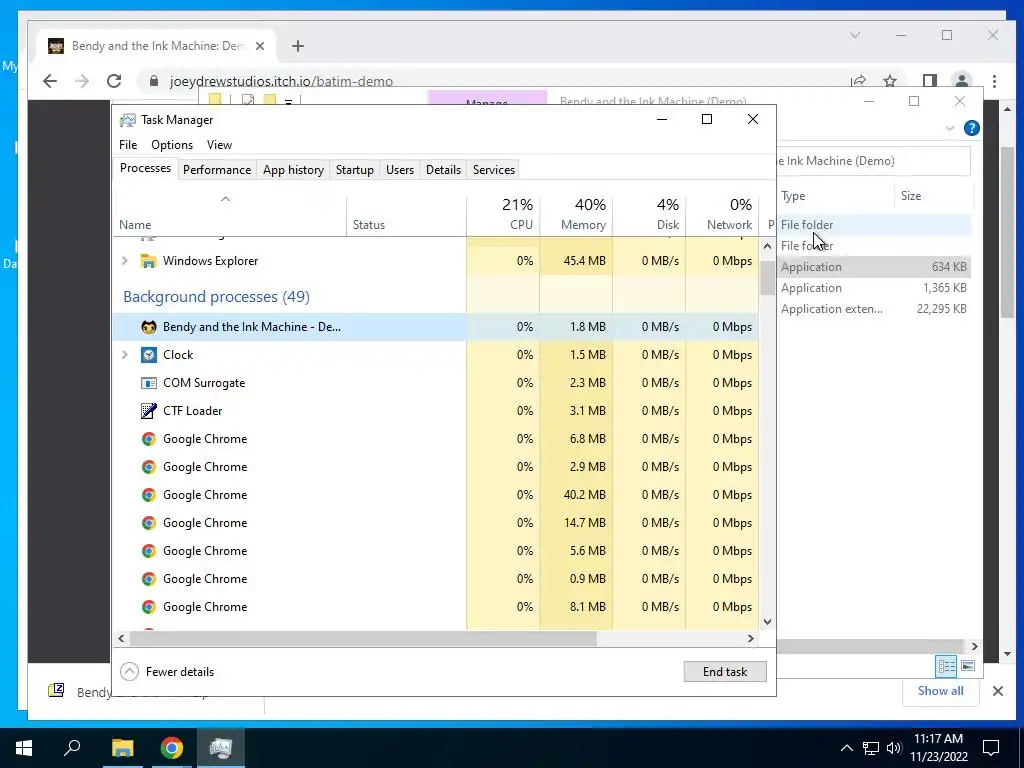Image resolution: width=1024 pixels, height=768 pixels.
Task: Click the process list vertical scrollbar thumb
Action: tap(767, 278)
